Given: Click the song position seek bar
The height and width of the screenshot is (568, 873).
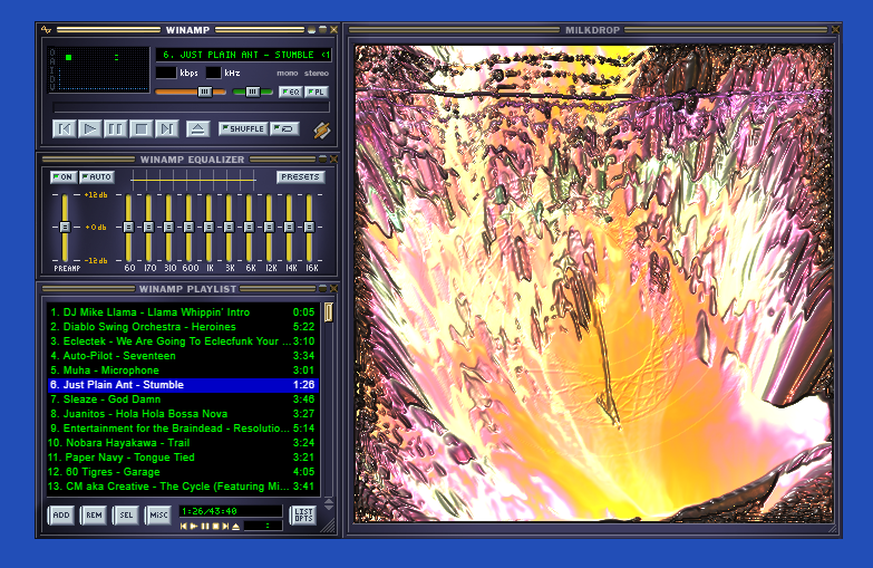Looking at the screenshot, I should point(191,107).
